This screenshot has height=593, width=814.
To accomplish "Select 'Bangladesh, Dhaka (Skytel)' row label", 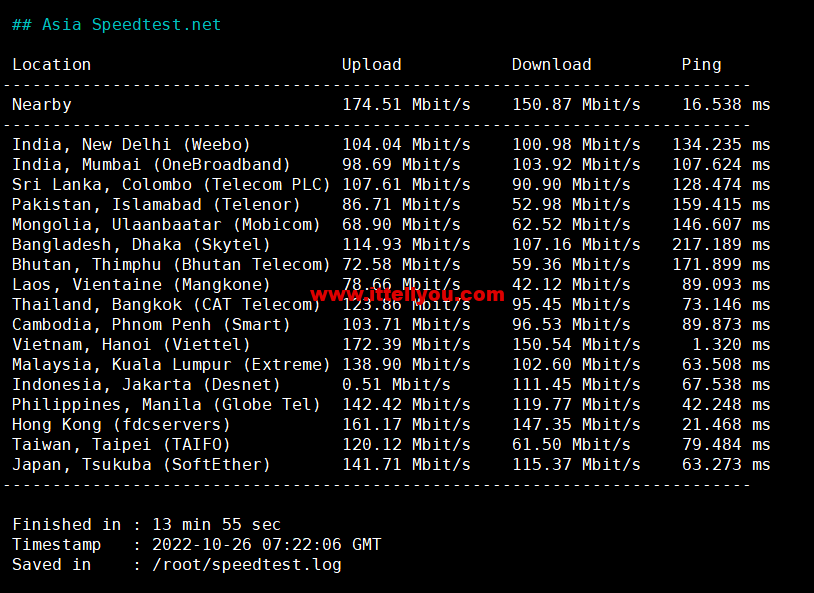I will coord(141,245).
